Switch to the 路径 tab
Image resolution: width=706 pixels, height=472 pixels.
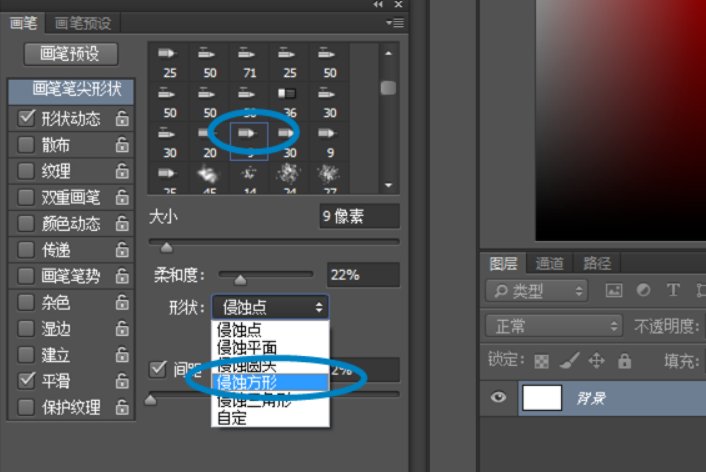pyautogui.click(x=597, y=263)
